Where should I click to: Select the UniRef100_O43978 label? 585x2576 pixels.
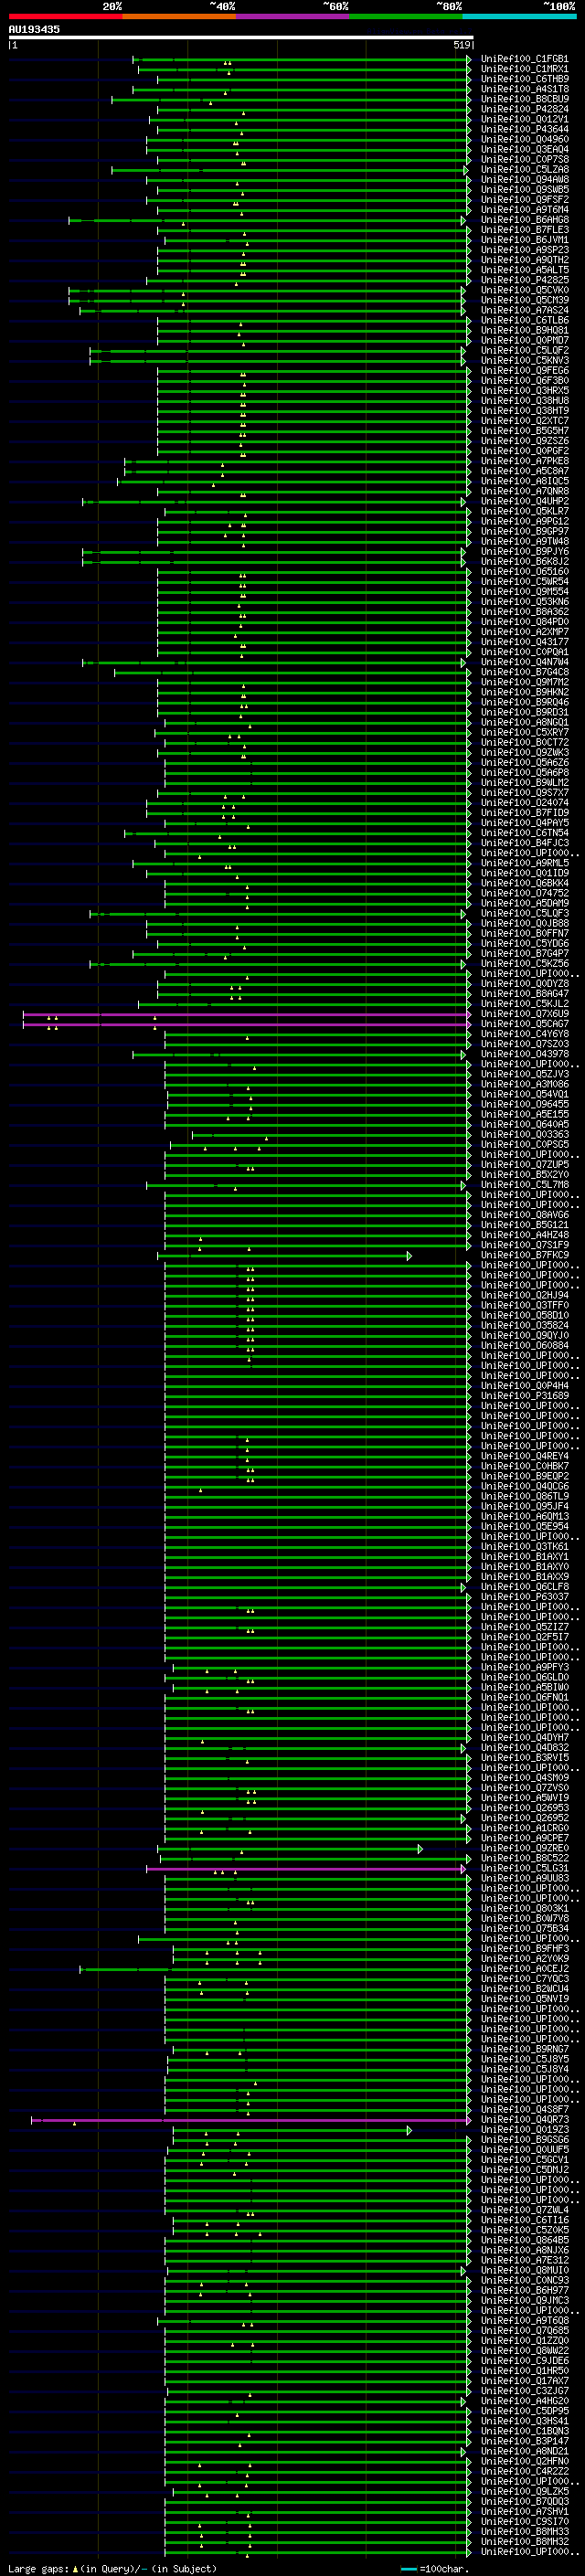pos(525,1054)
